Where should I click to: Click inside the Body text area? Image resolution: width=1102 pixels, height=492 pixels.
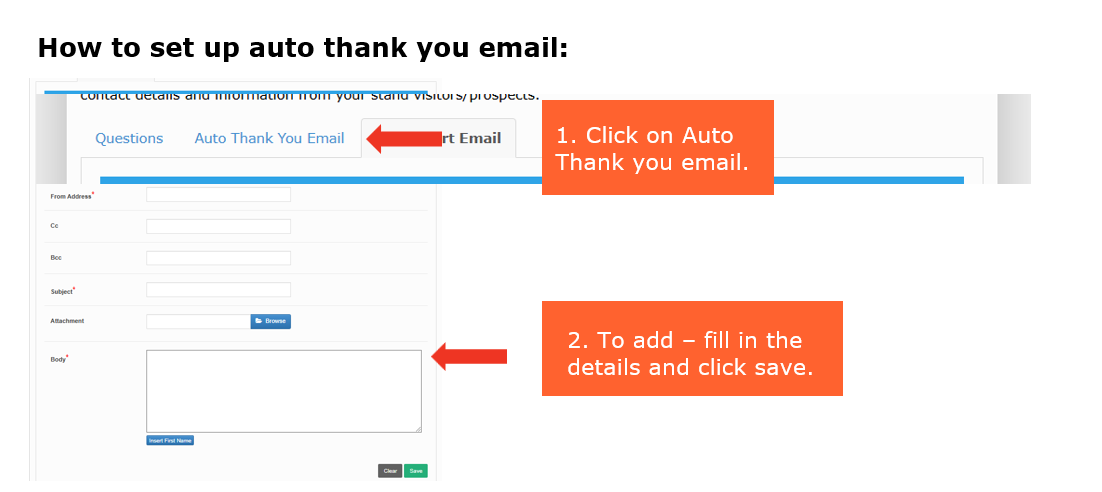pos(283,390)
